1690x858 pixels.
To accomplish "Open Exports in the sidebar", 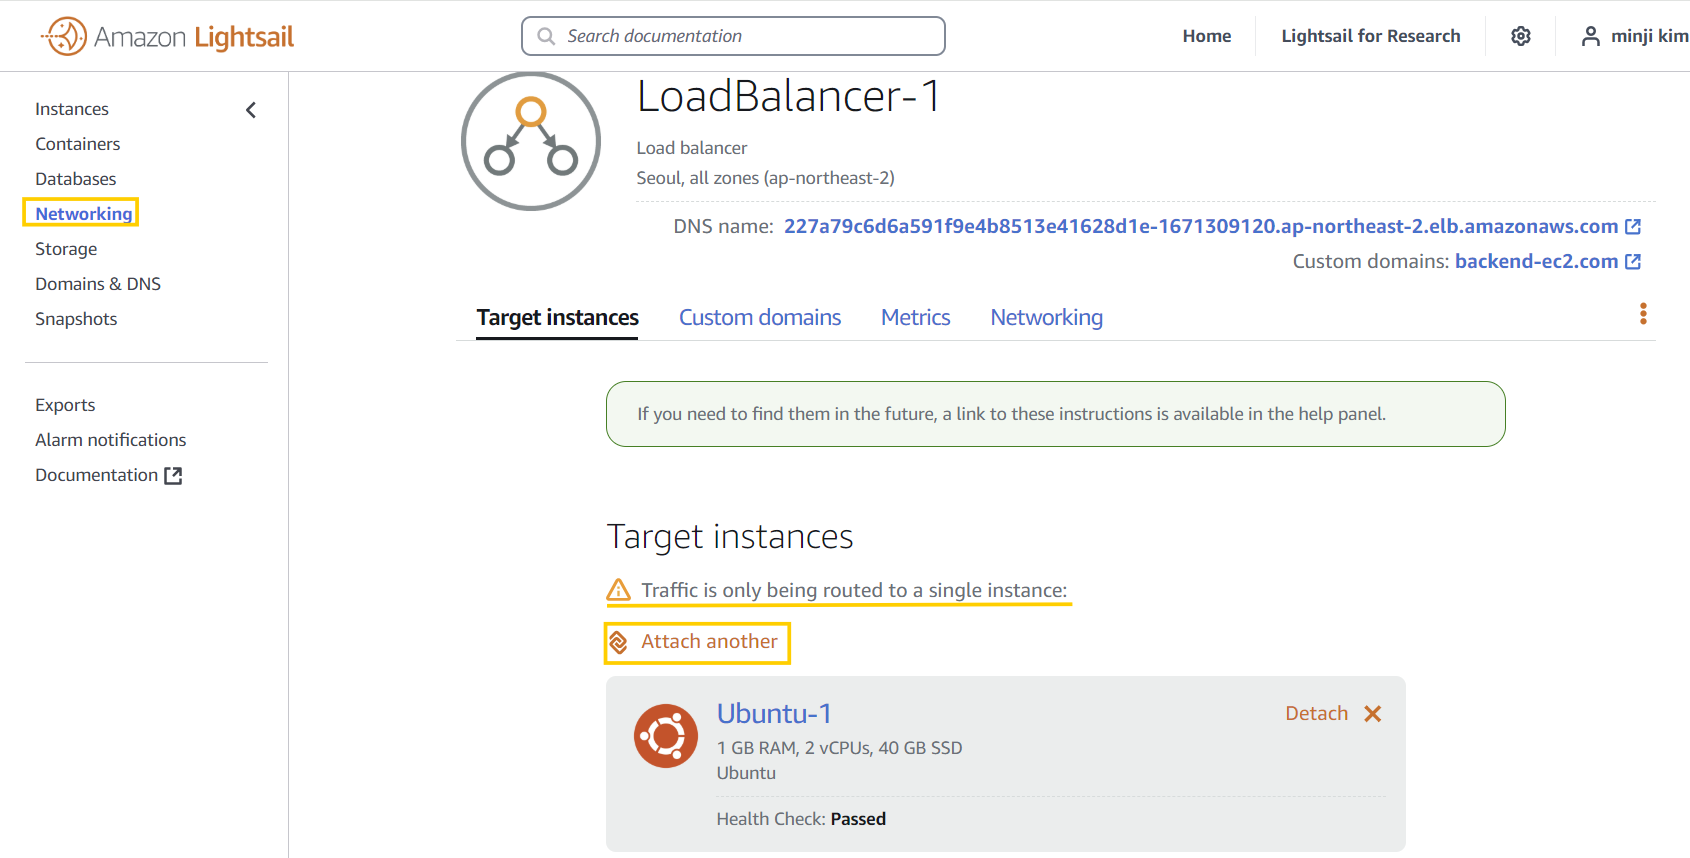I will (65, 405).
